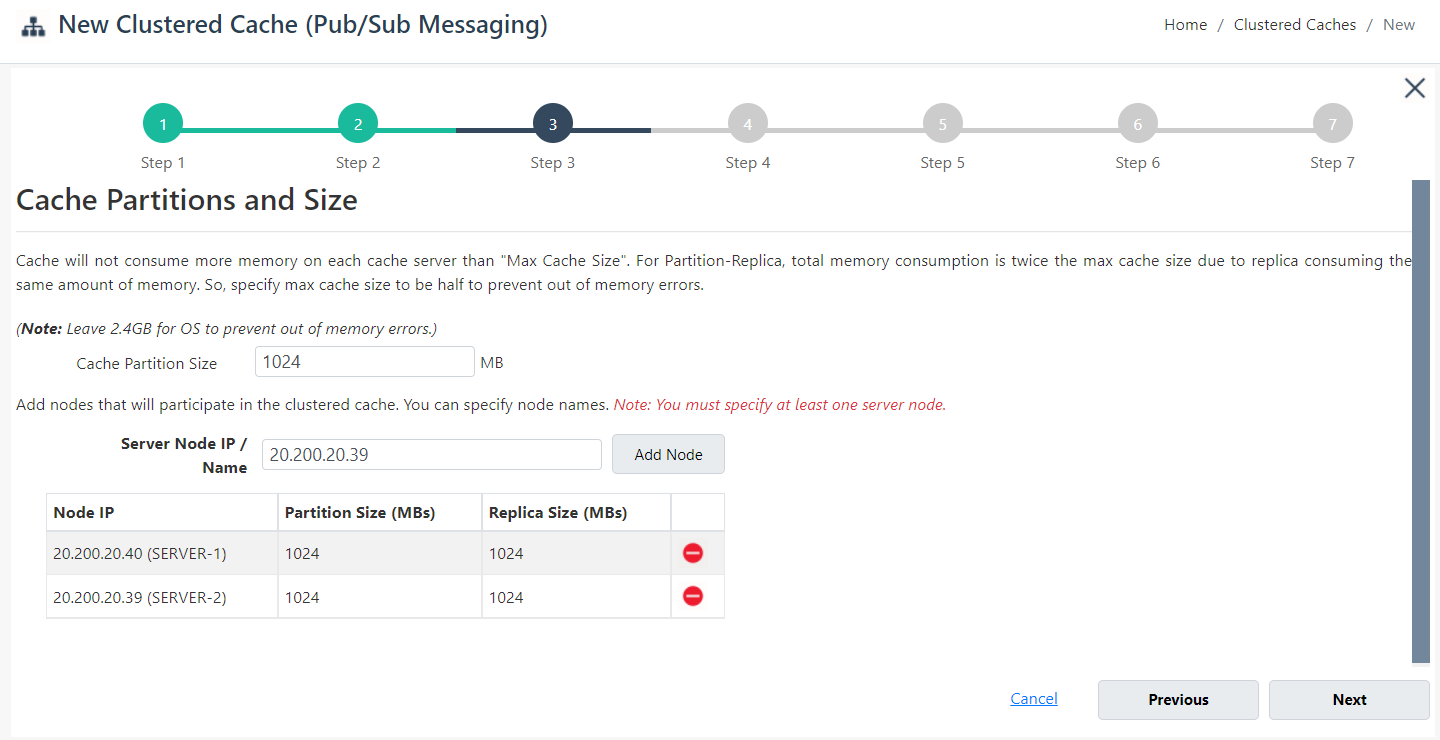Click the Step 5 label text

pyautogui.click(x=943, y=162)
